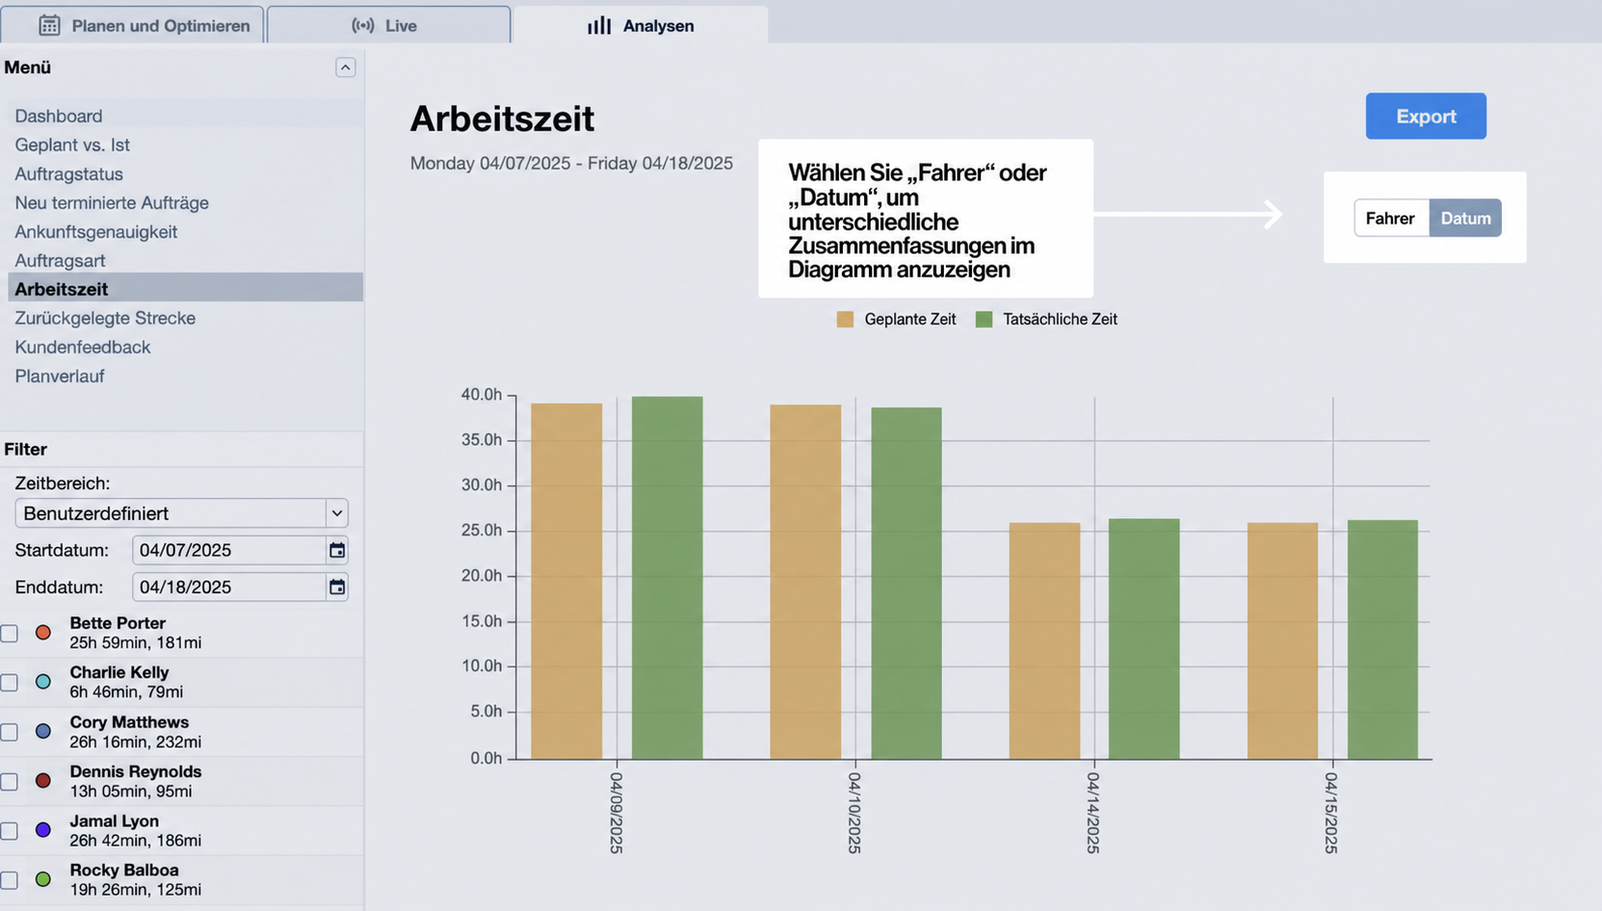Enable the Cory Matthews checkbox
1602x911 pixels.
click(x=9, y=732)
